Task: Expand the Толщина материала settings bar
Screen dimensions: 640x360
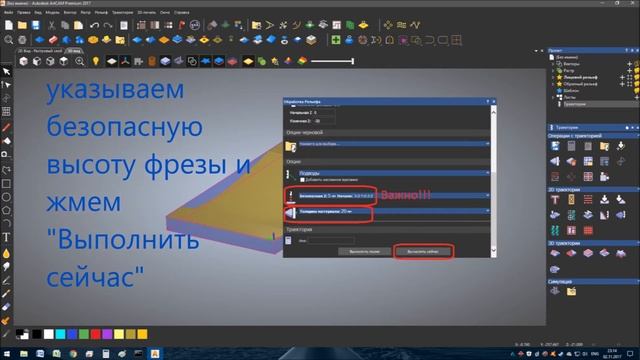Action: click(394, 211)
